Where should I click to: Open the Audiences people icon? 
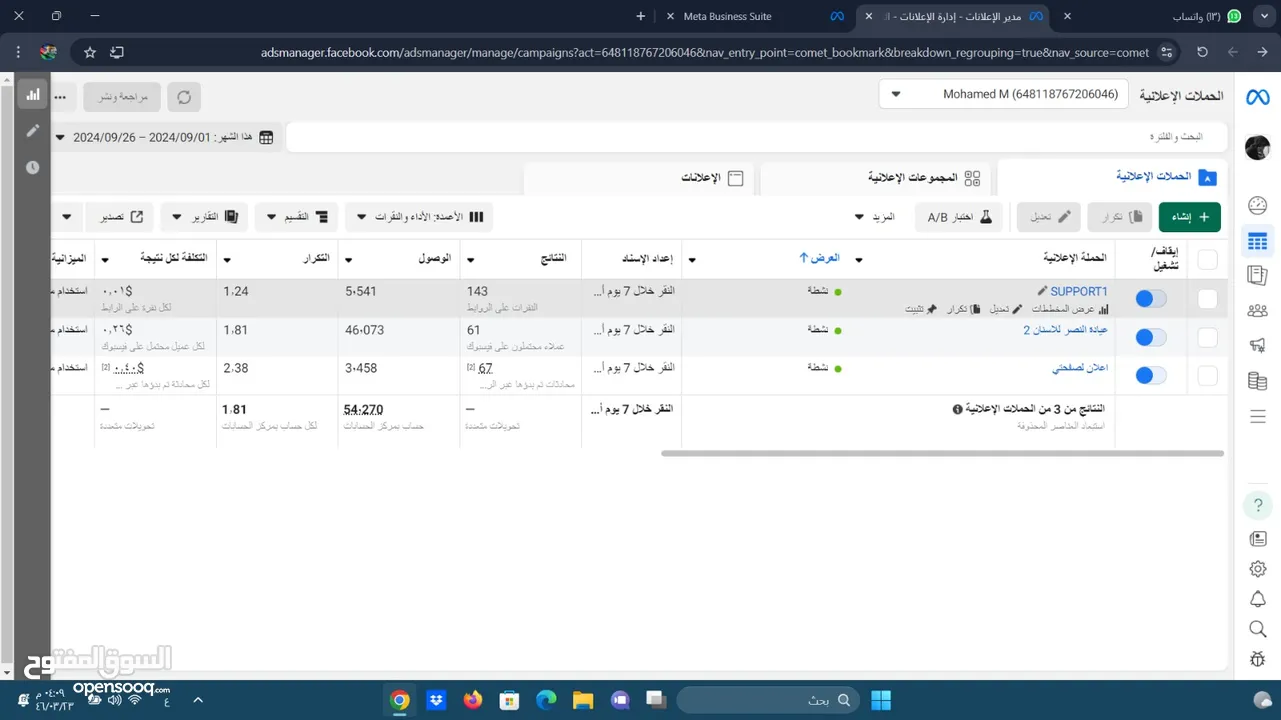tap(1257, 310)
